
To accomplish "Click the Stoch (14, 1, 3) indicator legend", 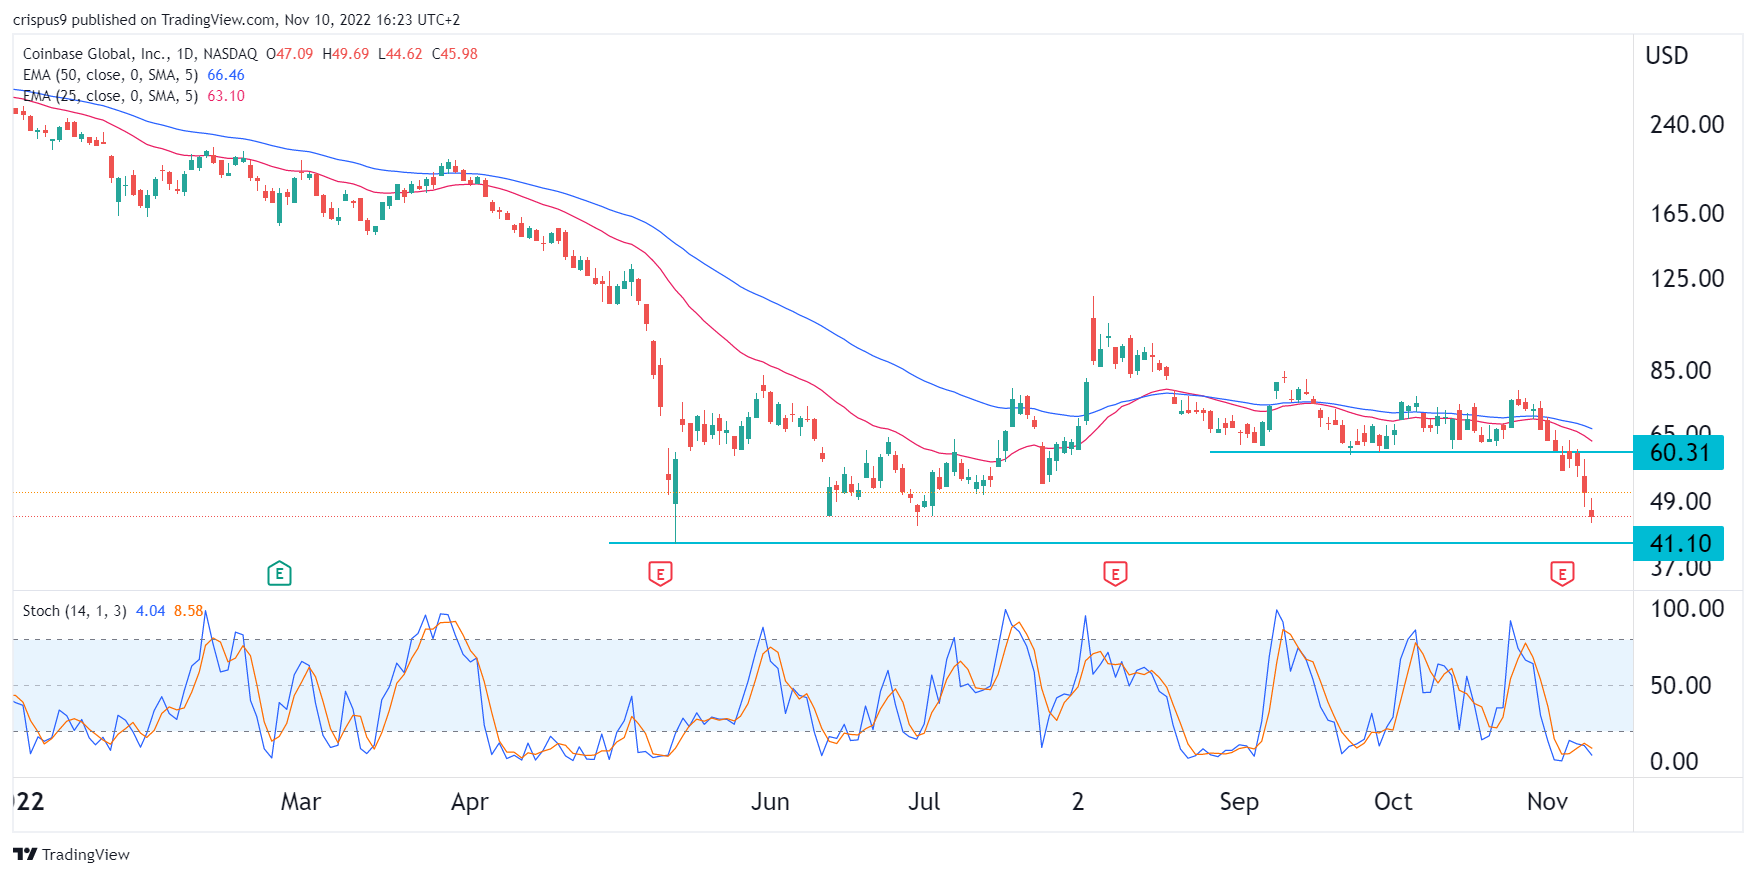I will (75, 611).
